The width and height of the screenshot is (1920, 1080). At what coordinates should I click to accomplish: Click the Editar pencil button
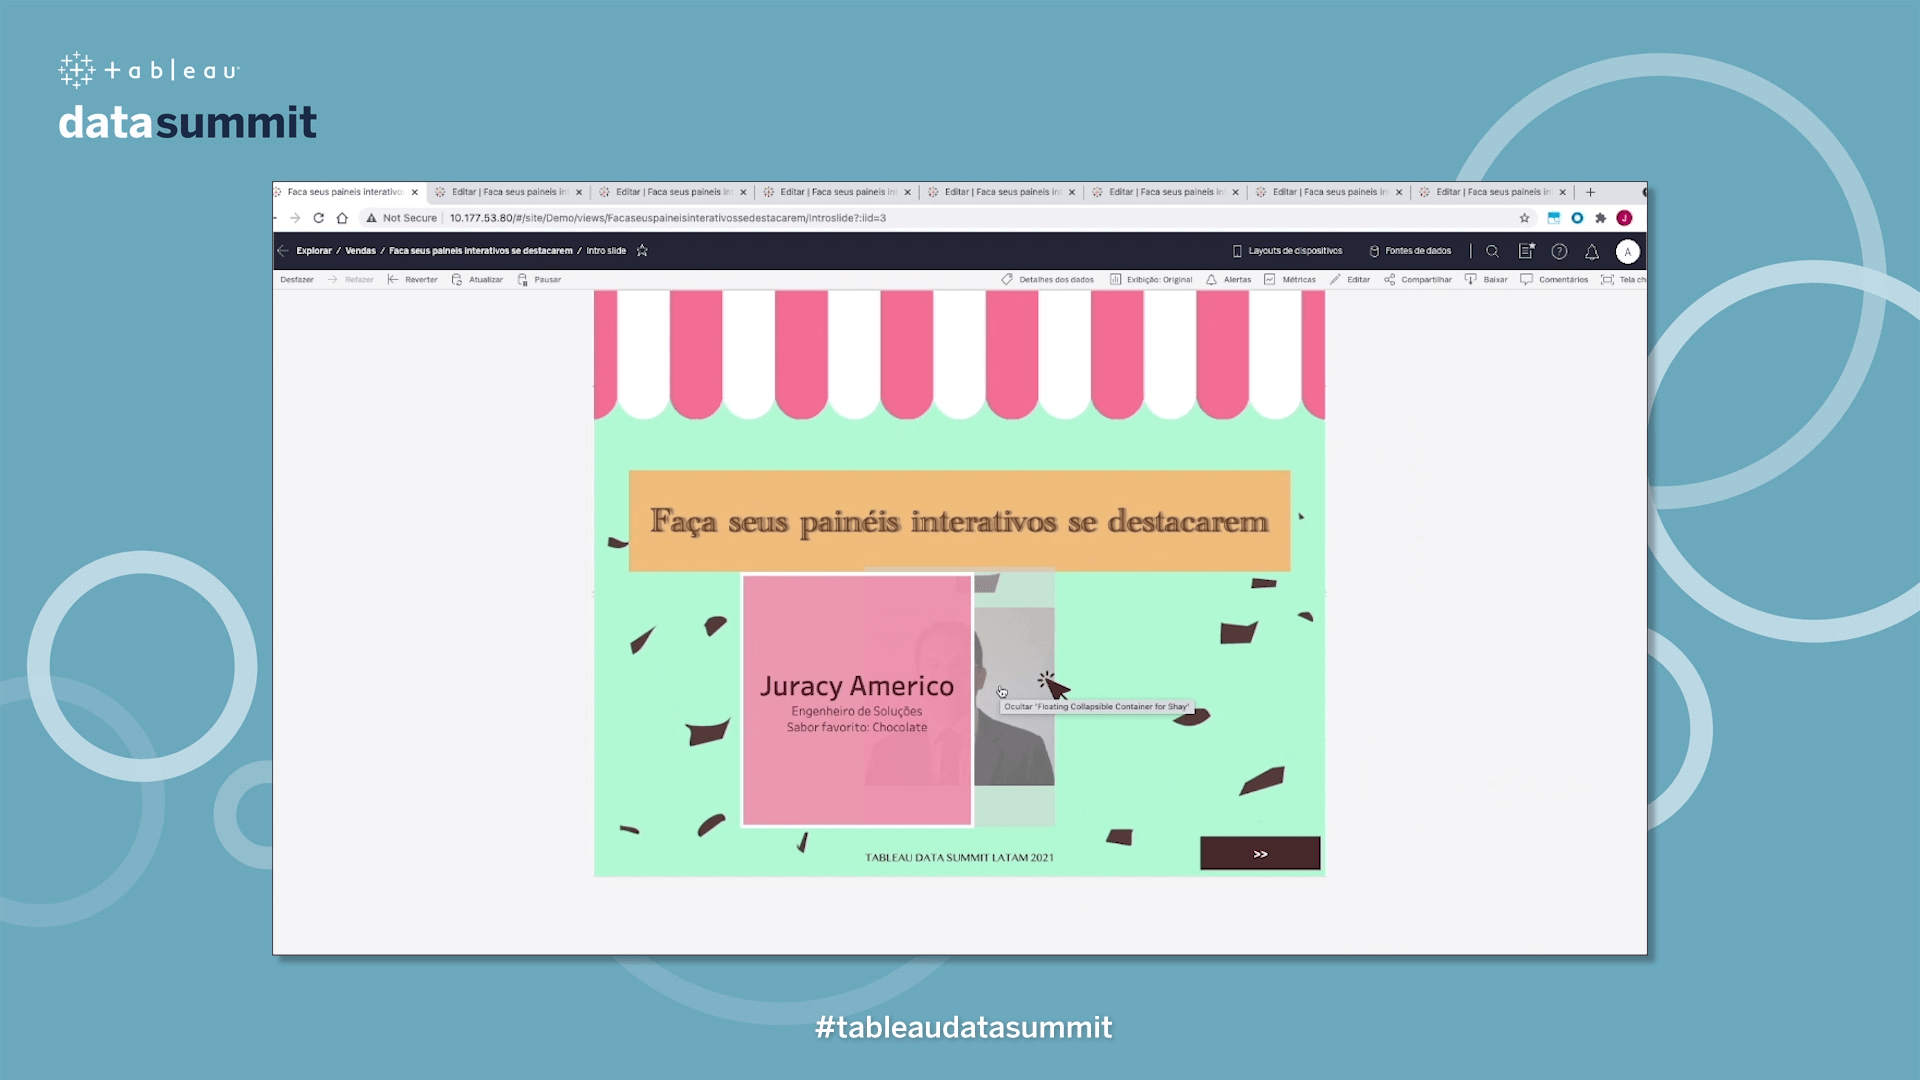pyautogui.click(x=1350, y=280)
